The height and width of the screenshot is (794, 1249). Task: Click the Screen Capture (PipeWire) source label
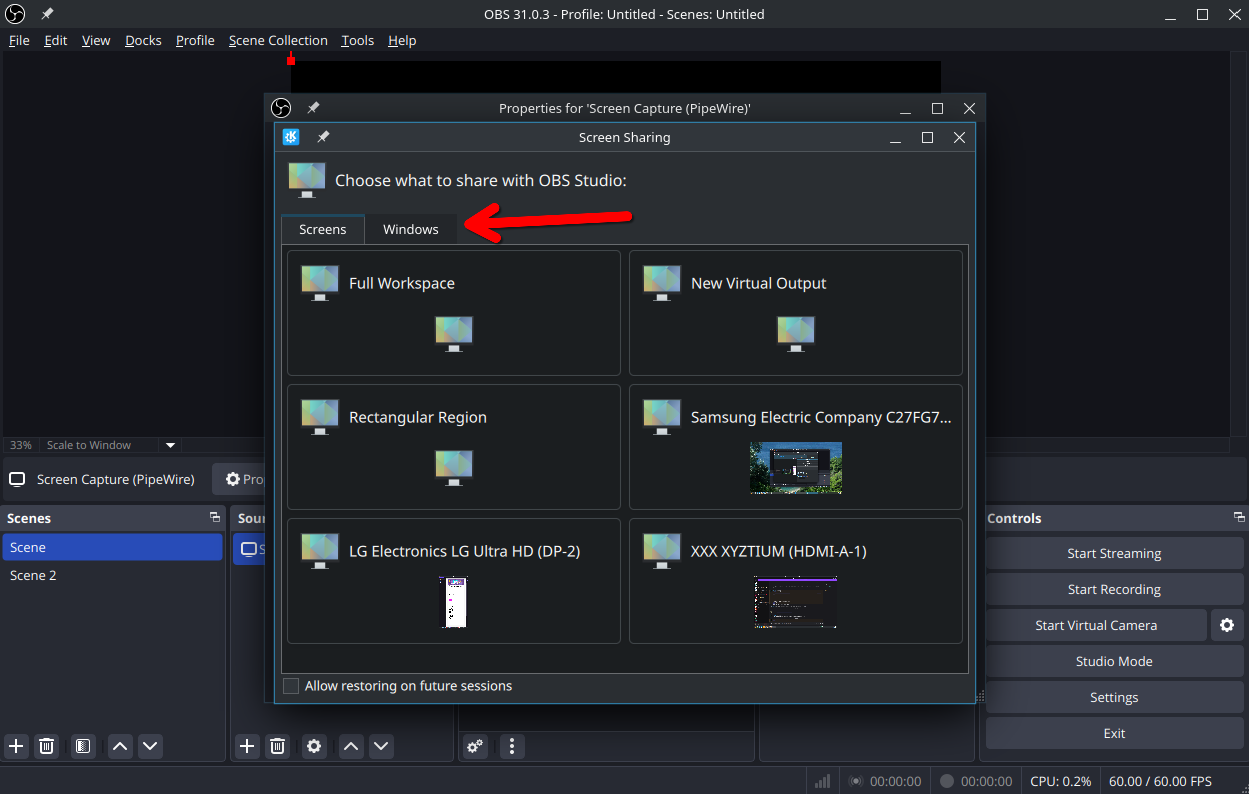tap(115, 479)
